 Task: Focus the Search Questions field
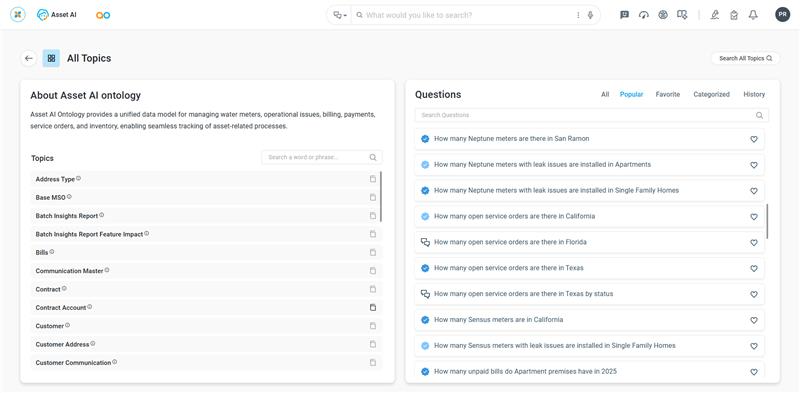[592, 115]
